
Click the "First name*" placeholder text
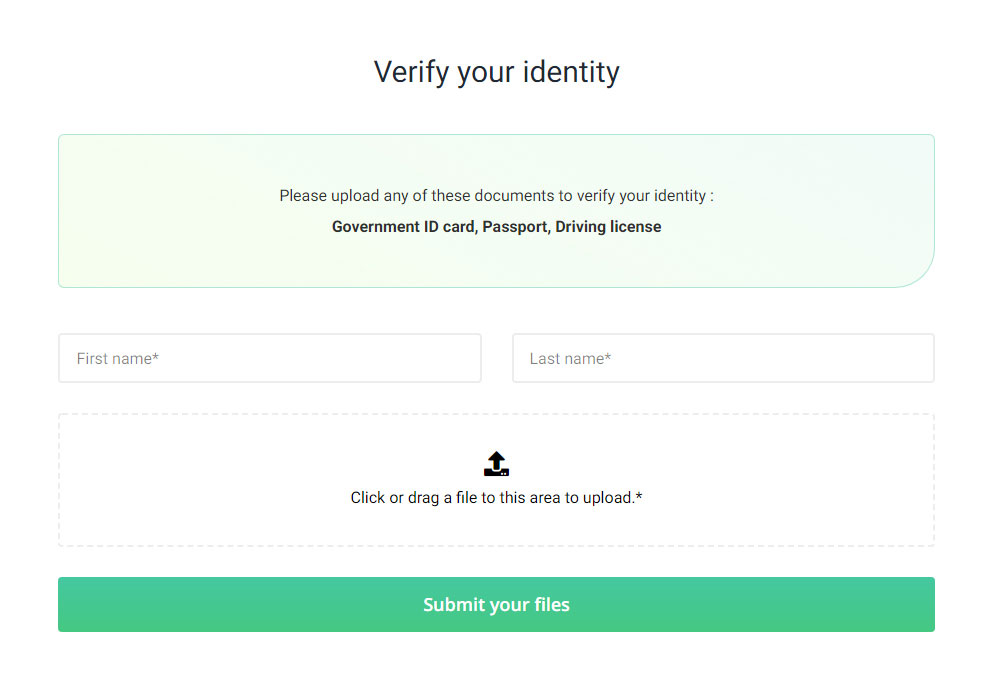pyautogui.click(x=117, y=358)
